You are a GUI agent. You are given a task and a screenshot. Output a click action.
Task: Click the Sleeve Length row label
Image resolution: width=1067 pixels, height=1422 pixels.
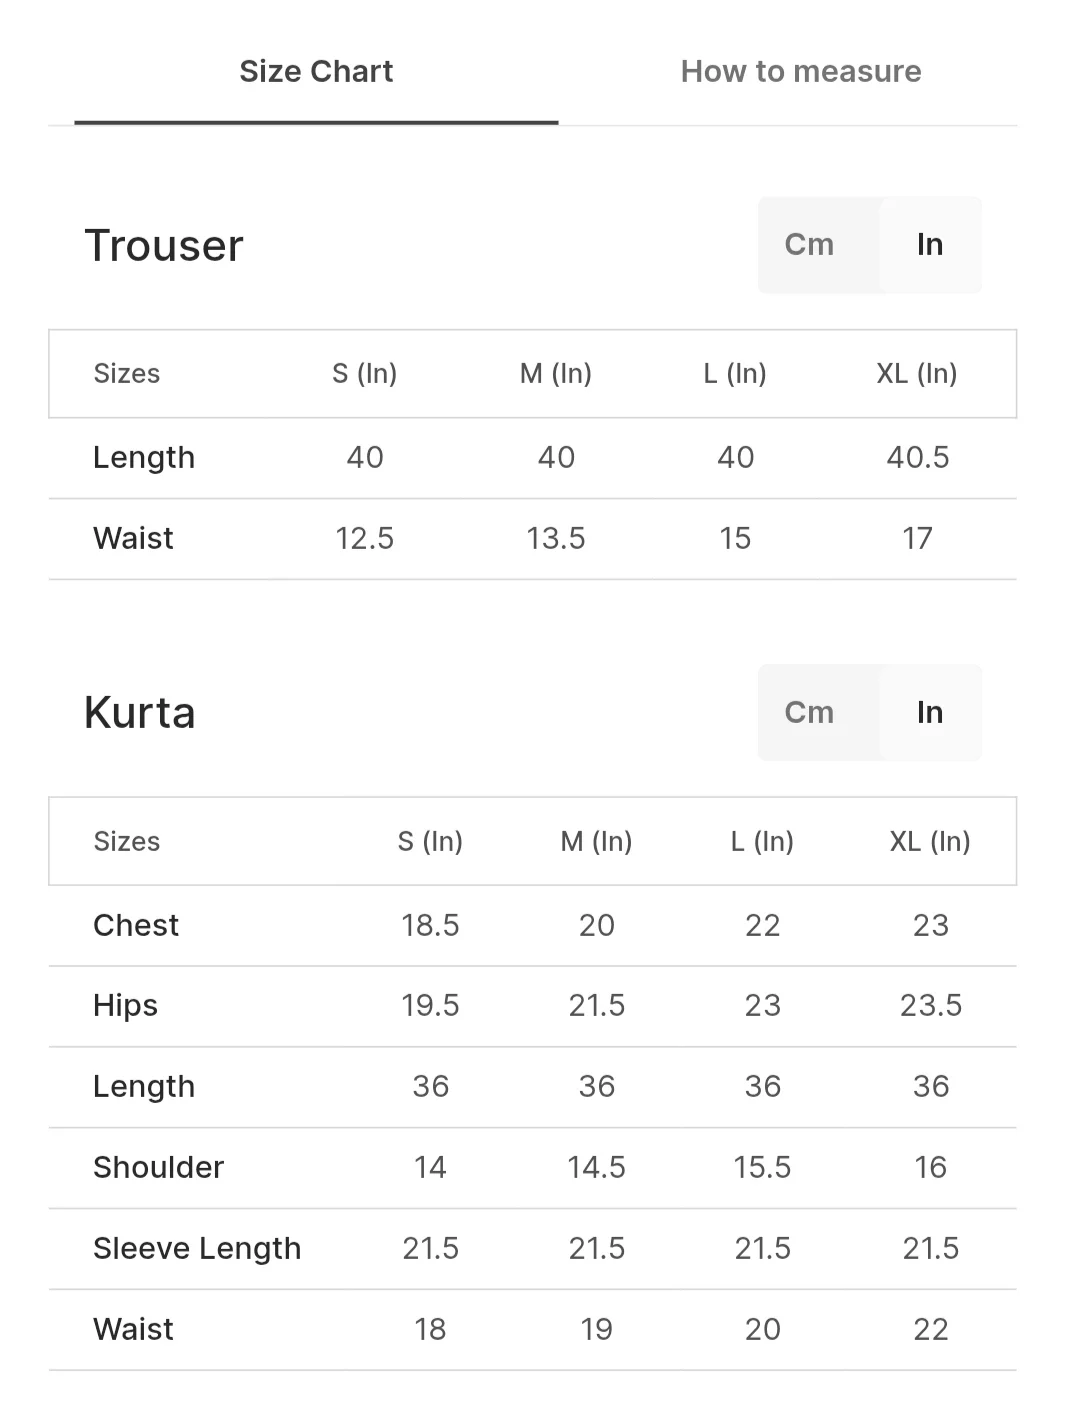197,1249
